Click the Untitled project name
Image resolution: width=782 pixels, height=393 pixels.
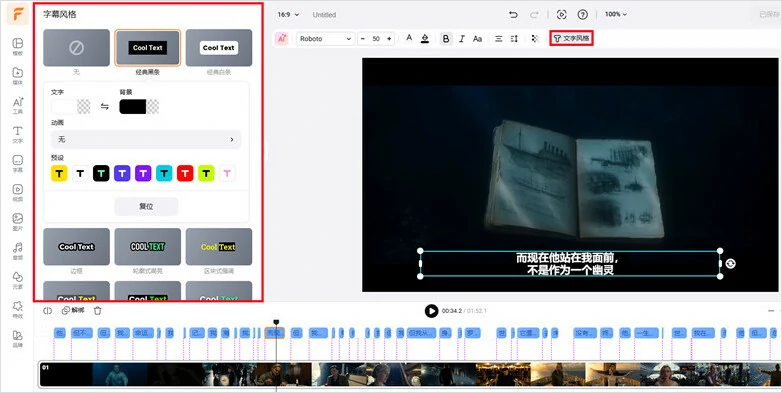click(x=324, y=14)
